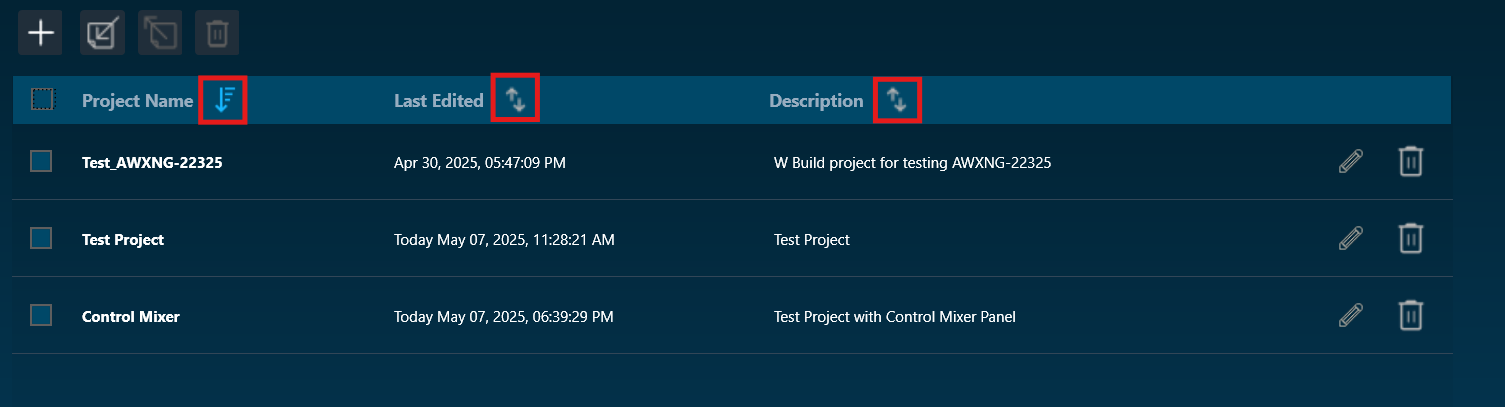Viewport: 1505px width, 407px height.
Task: Select the Test Project checkbox
Action: 41,238
